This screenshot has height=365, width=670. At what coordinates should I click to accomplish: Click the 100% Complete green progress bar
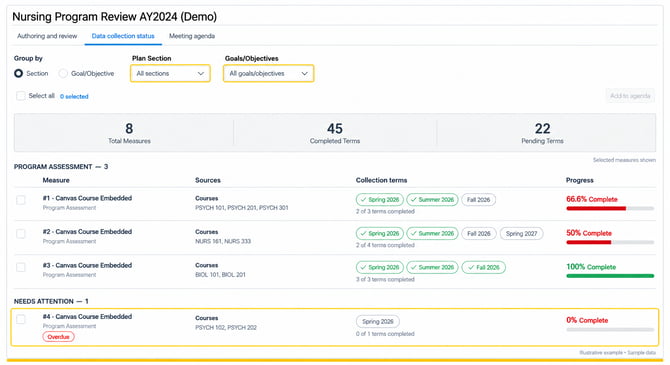pyautogui.click(x=610, y=276)
